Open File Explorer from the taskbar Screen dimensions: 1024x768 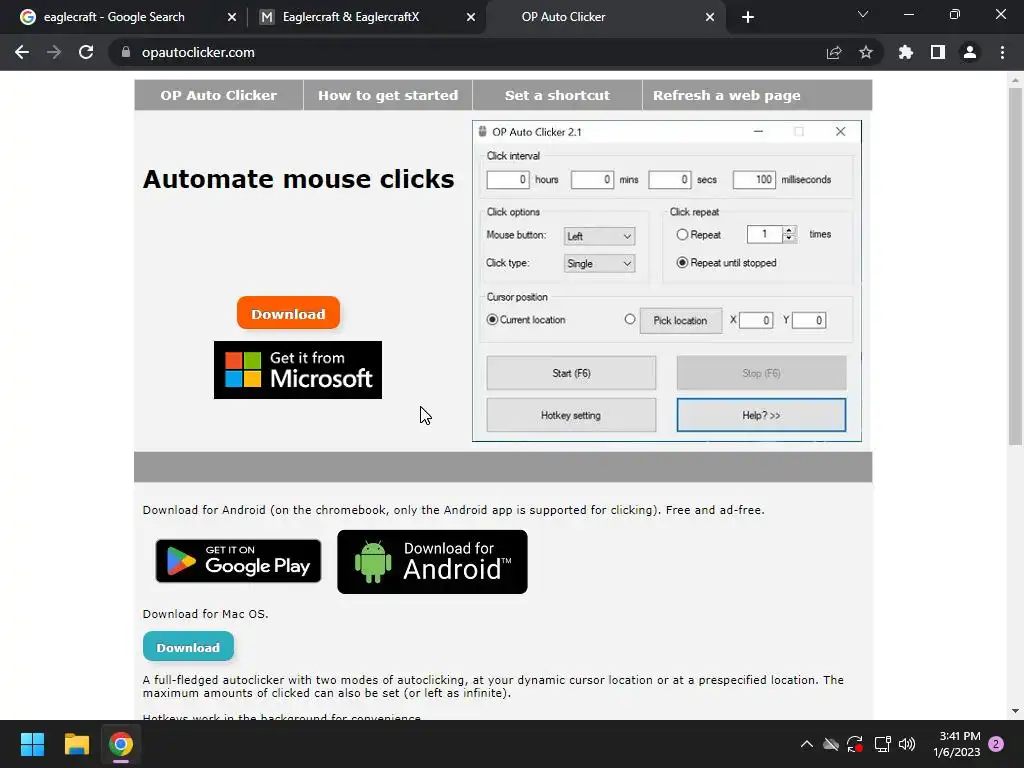pos(76,744)
